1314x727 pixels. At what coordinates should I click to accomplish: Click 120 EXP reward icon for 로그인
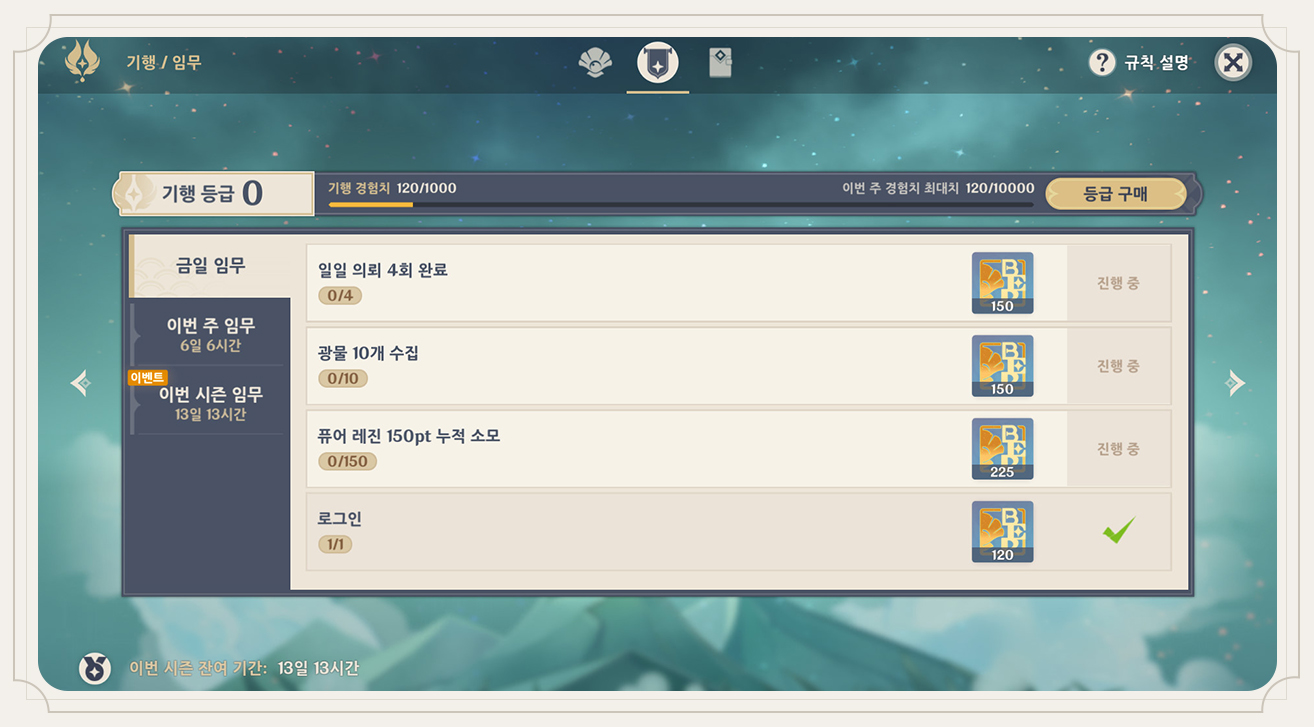tap(1002, 532)
